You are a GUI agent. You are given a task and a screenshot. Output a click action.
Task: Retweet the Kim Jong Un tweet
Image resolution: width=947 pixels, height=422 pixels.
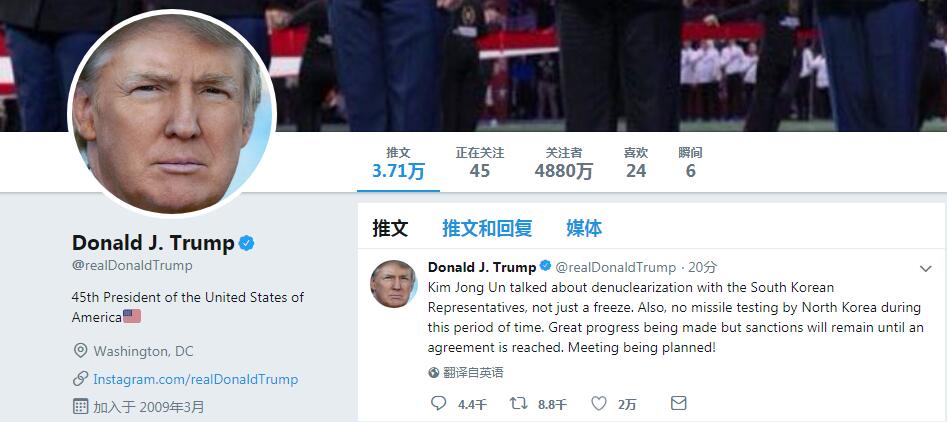(x=519, y=403)
